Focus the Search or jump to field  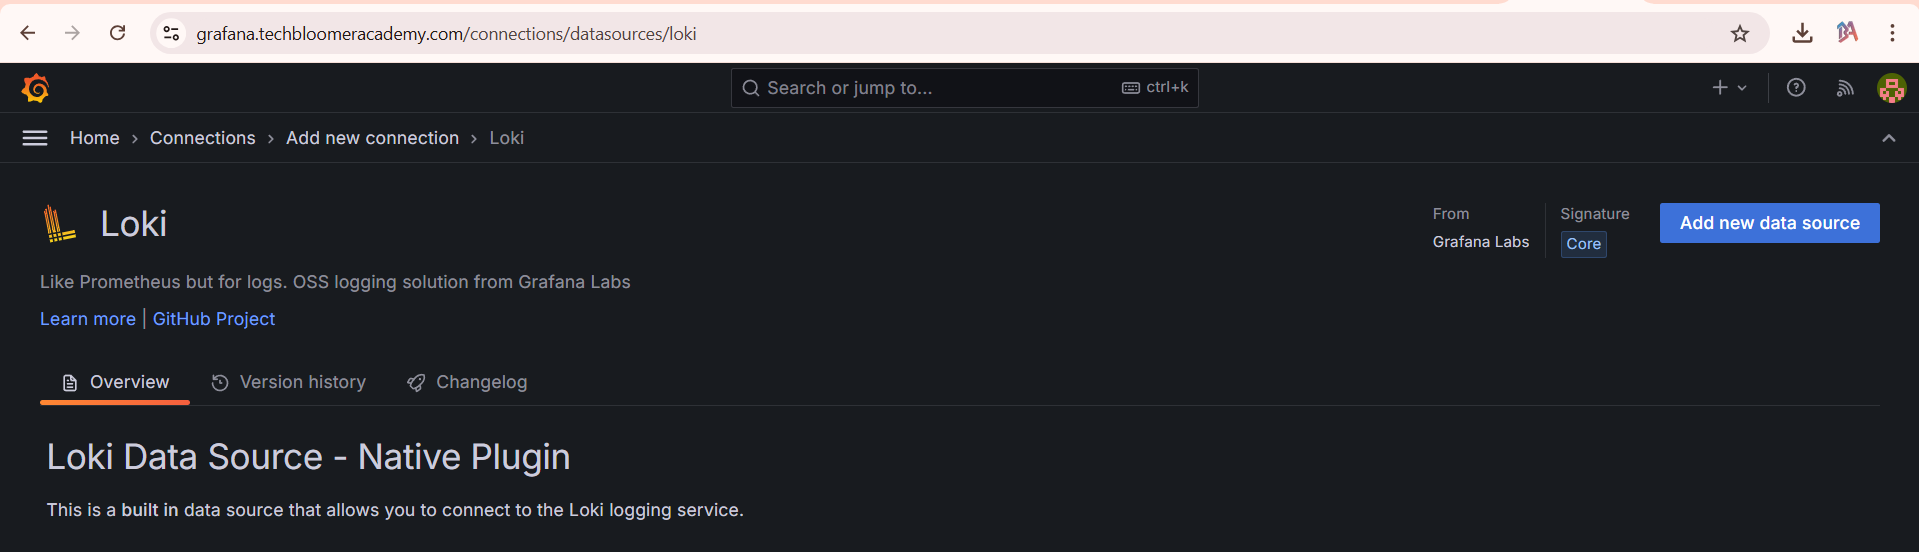point(964,88)
